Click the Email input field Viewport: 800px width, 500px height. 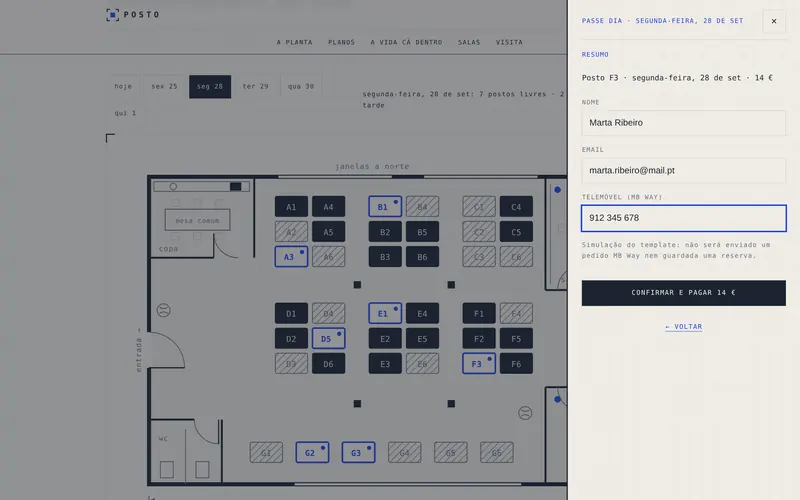[x=683, y=170]
